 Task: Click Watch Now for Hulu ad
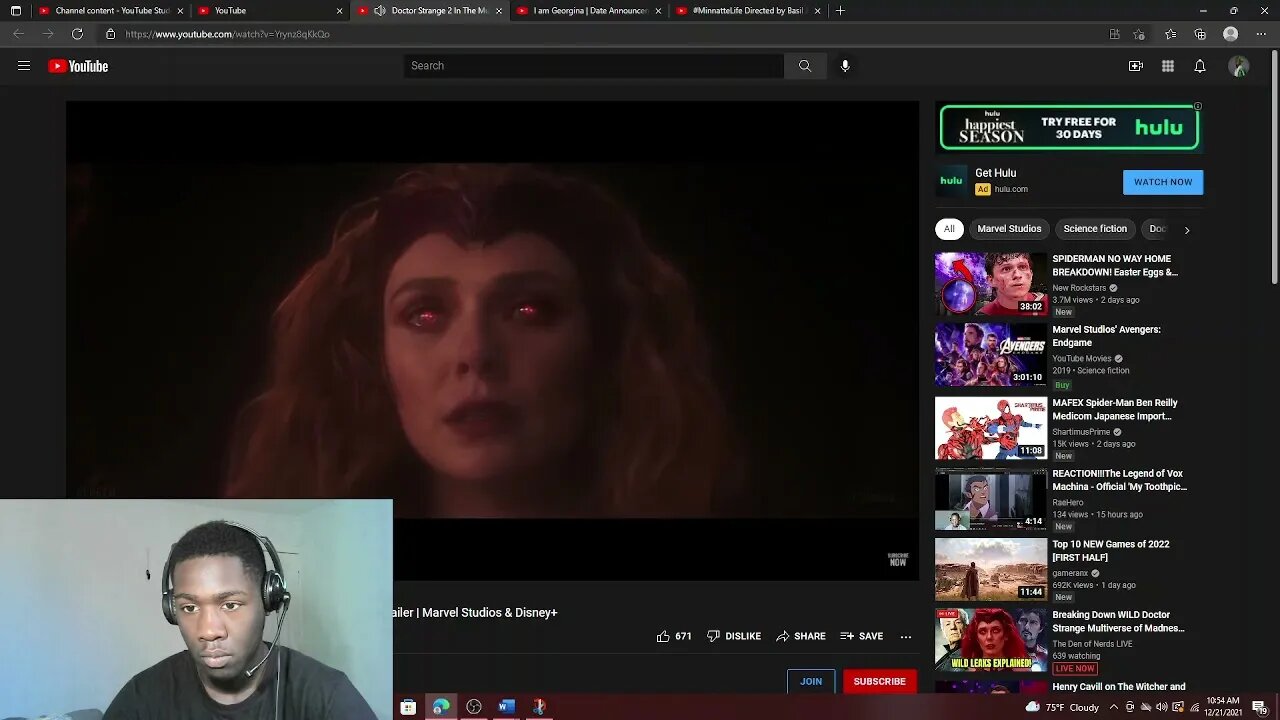1163,182
